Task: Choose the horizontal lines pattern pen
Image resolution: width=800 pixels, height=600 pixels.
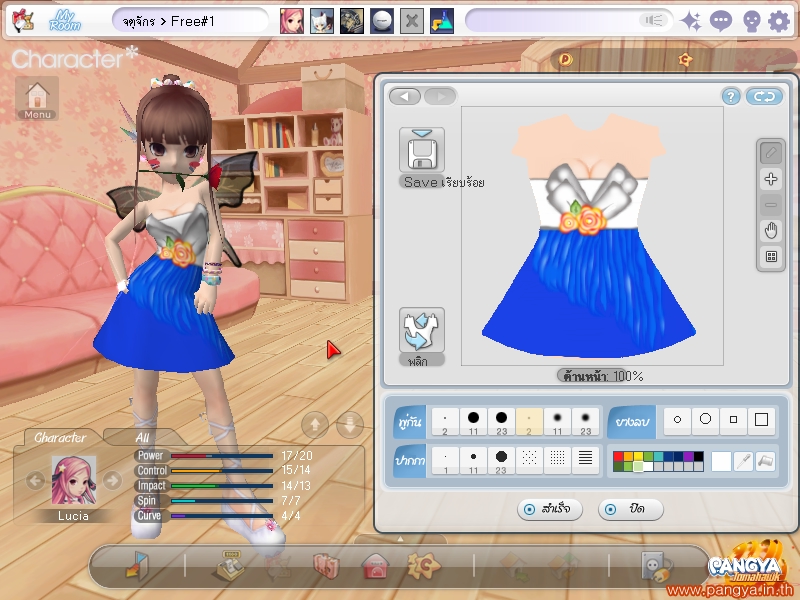Action: click(x=585, y=461)
